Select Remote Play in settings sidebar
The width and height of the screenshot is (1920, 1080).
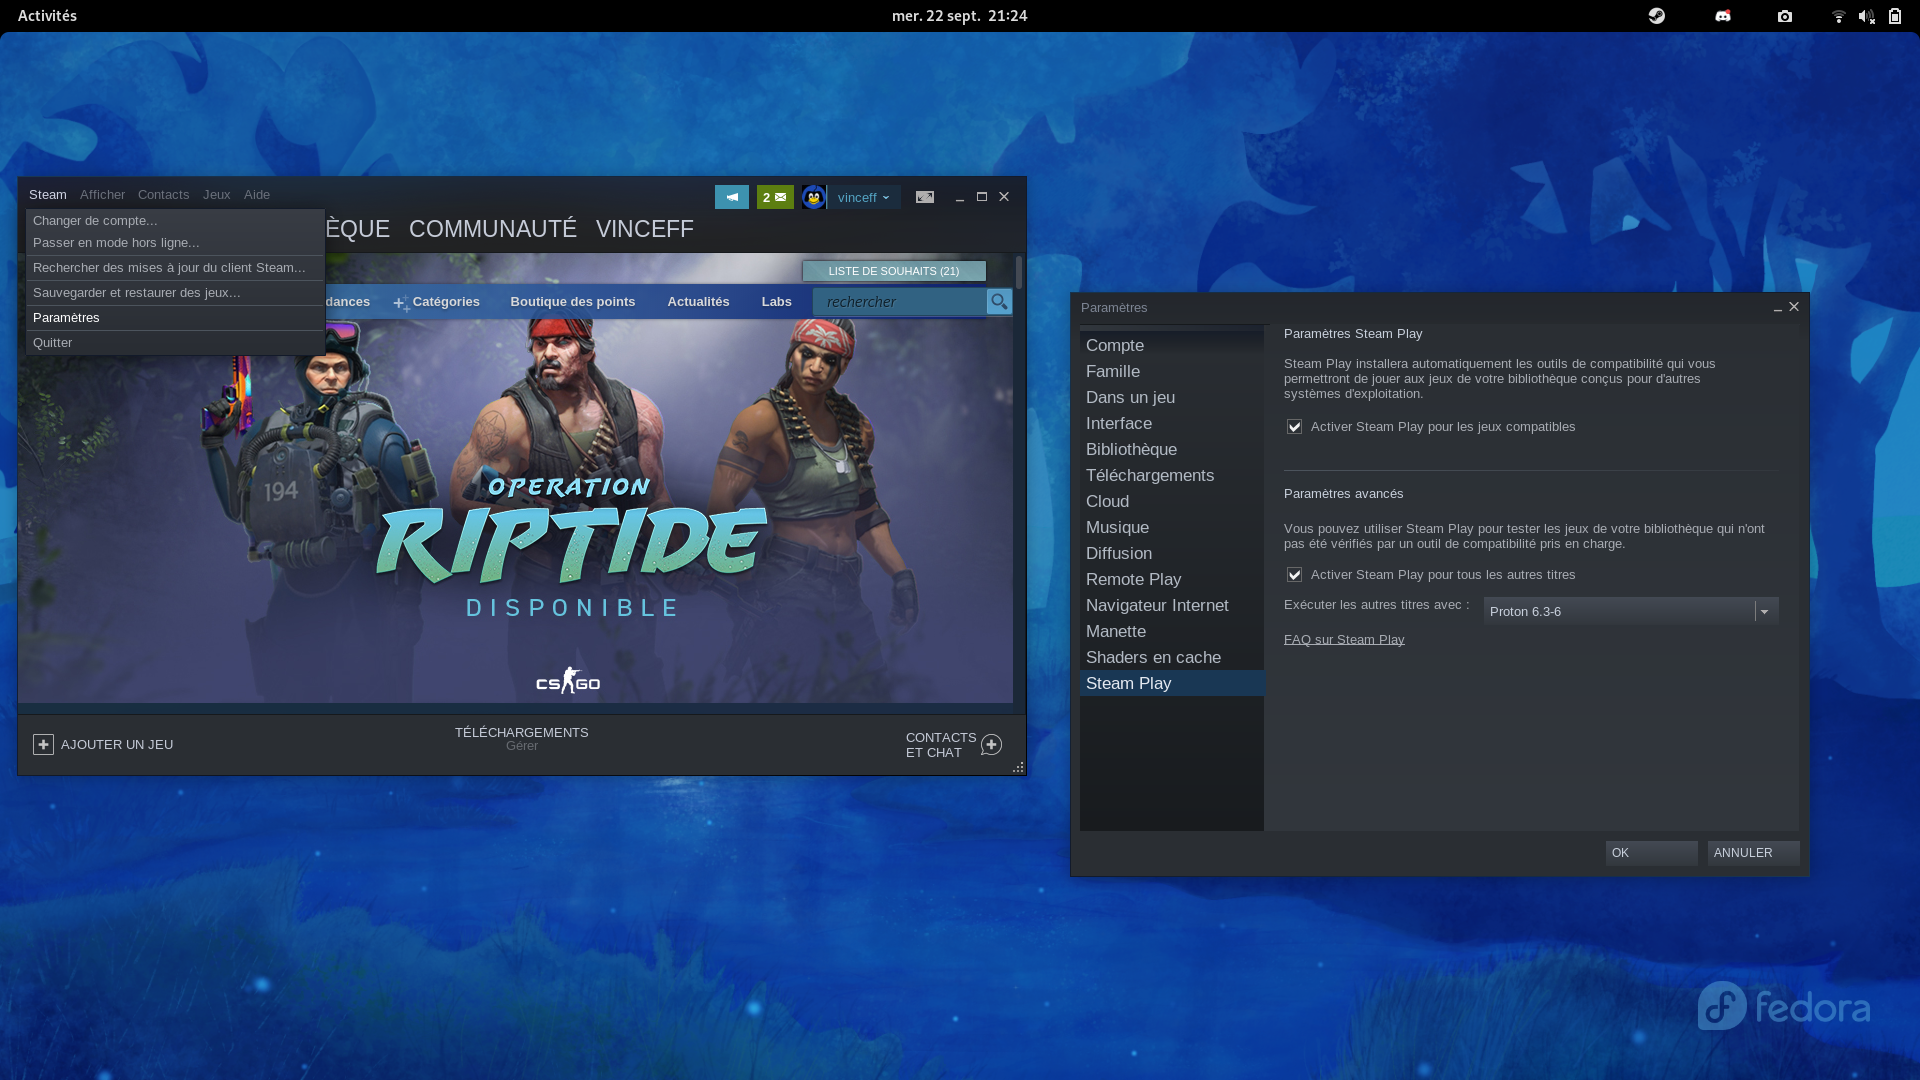[1172, 580]
